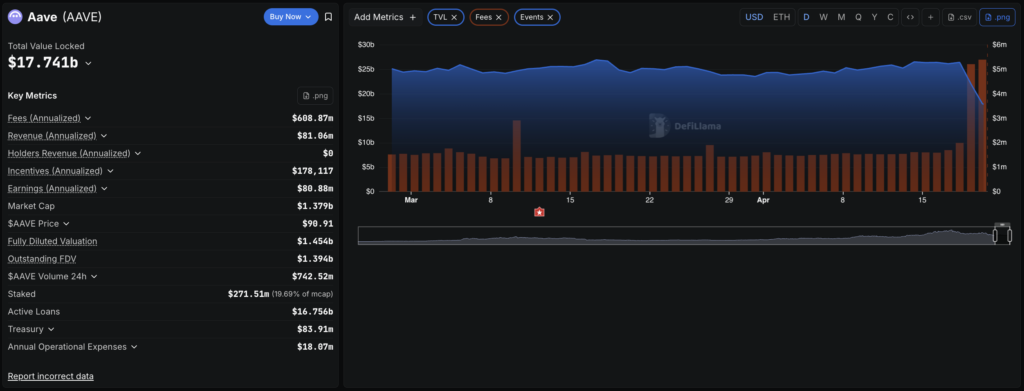The height and width of the screenshot is (391, 1024).
Task: Remove the Fees metric chip
Action: (499, 18)
